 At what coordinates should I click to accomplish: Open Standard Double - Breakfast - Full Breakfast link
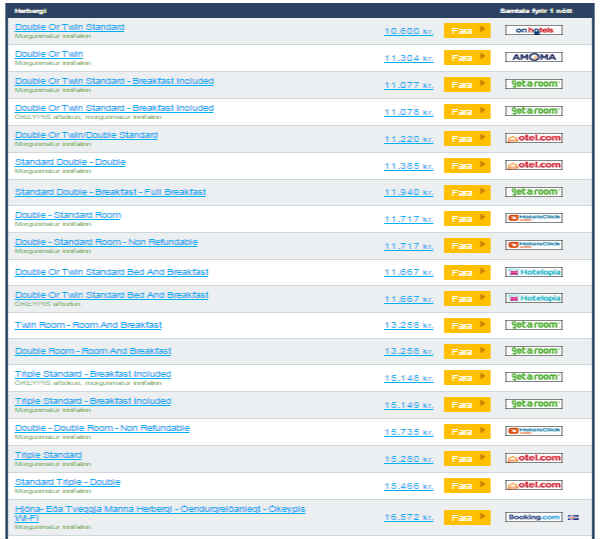click(x=111, y=192)
